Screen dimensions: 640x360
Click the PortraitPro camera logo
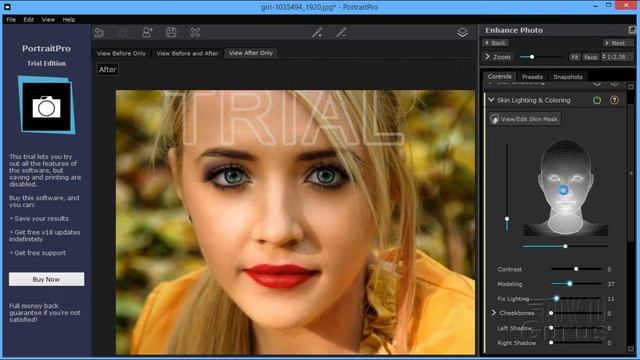tap(47, 105)
